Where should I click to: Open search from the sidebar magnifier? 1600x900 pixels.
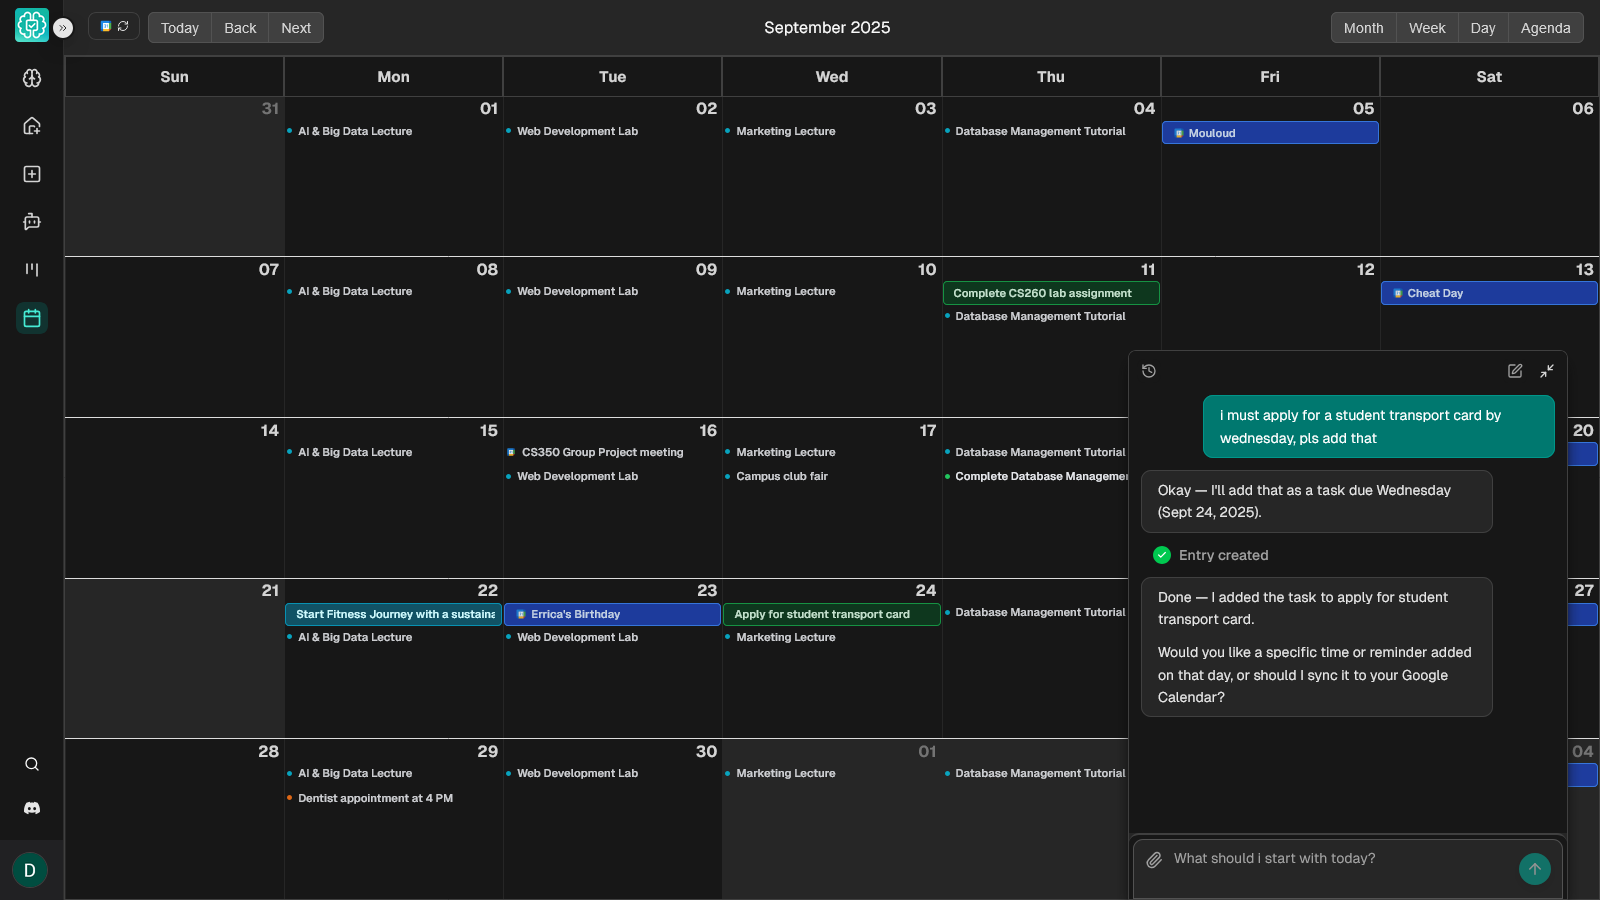tap(32, 764)
